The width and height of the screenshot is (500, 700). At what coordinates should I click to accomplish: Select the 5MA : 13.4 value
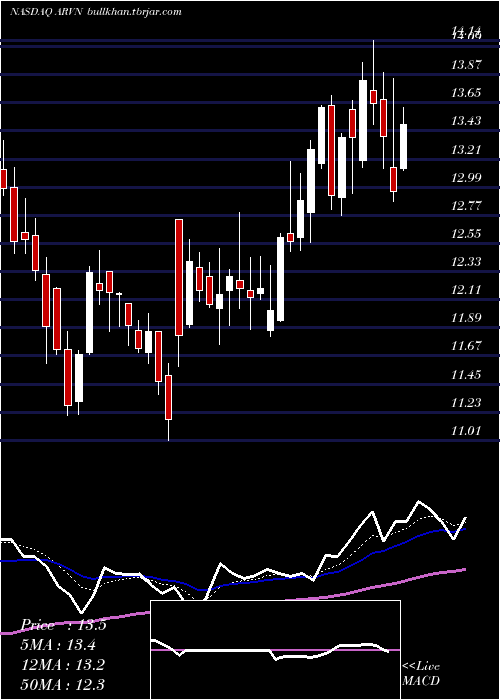59,645
